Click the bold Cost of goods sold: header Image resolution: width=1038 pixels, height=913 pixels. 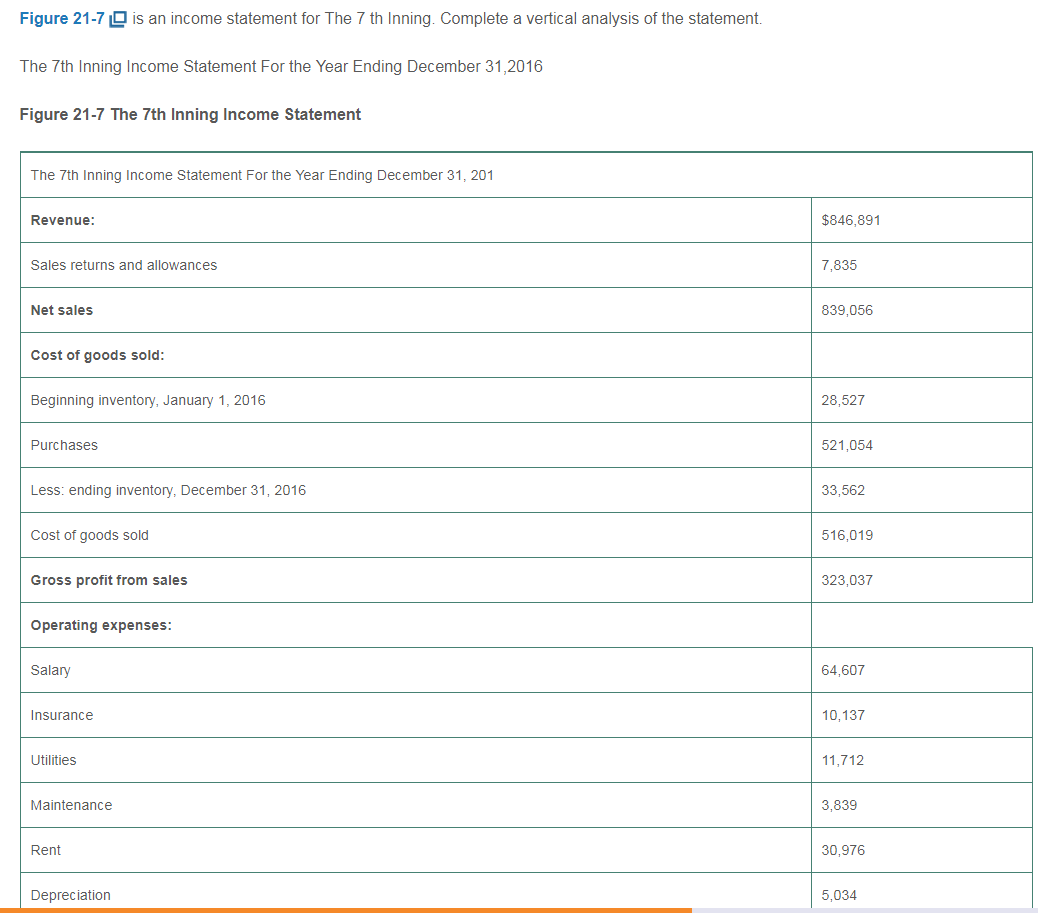[x=98, y=355]
